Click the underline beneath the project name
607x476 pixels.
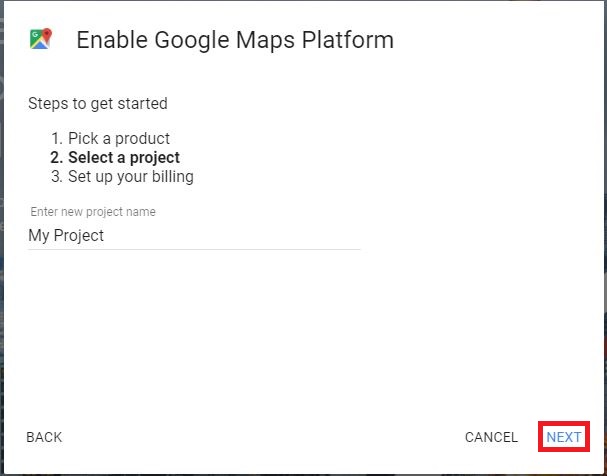194,249
